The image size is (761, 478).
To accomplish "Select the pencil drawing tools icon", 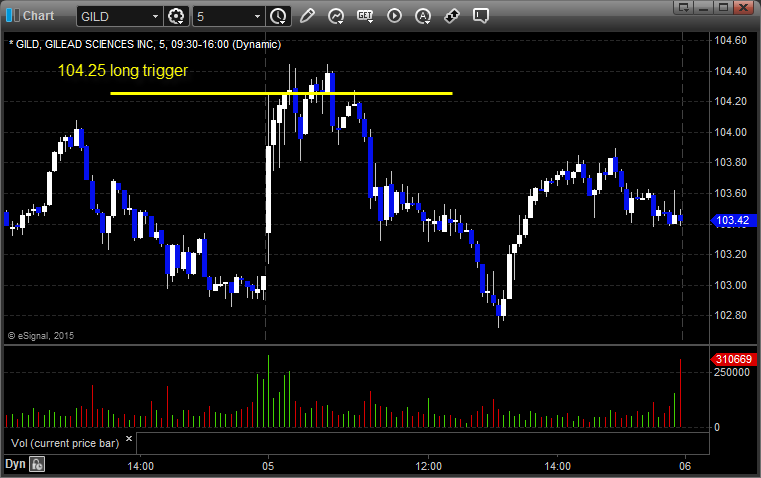I will [307, 16].
